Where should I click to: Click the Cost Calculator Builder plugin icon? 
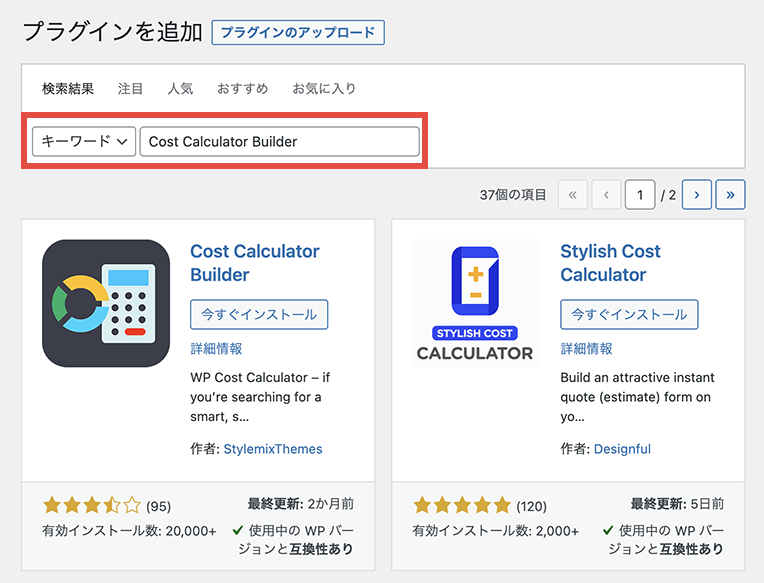[x=106, y=303]
